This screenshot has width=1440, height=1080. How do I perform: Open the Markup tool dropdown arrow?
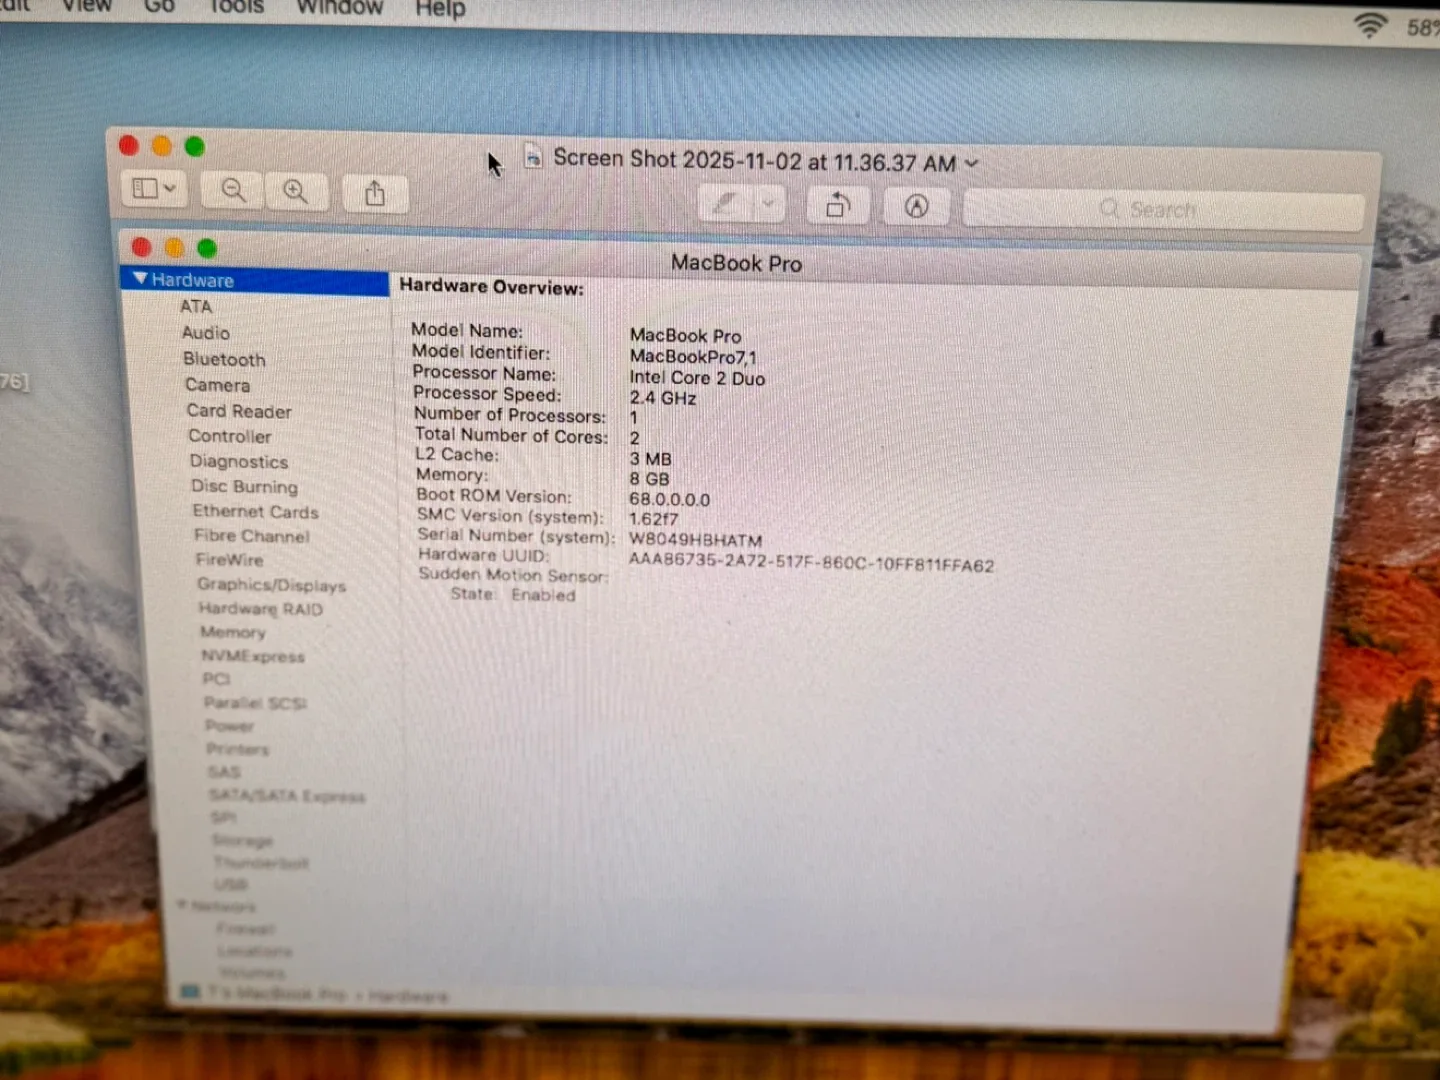768,204
